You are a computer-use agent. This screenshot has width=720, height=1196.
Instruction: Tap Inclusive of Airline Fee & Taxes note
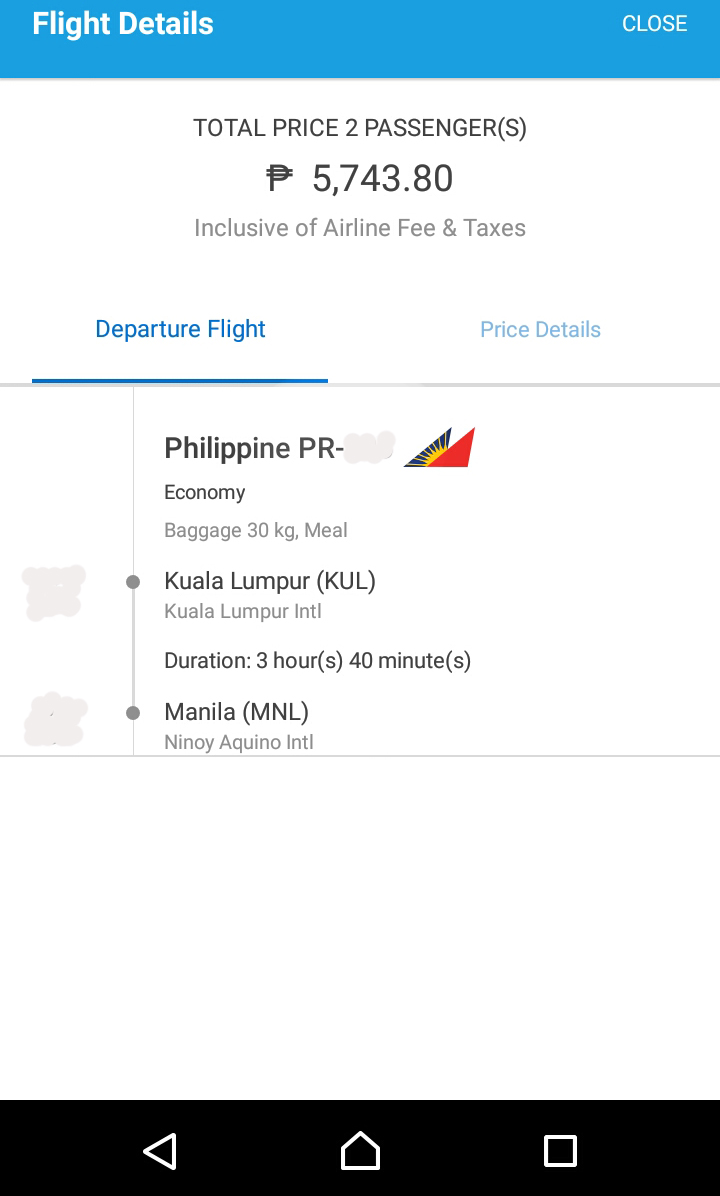point(360,228)
